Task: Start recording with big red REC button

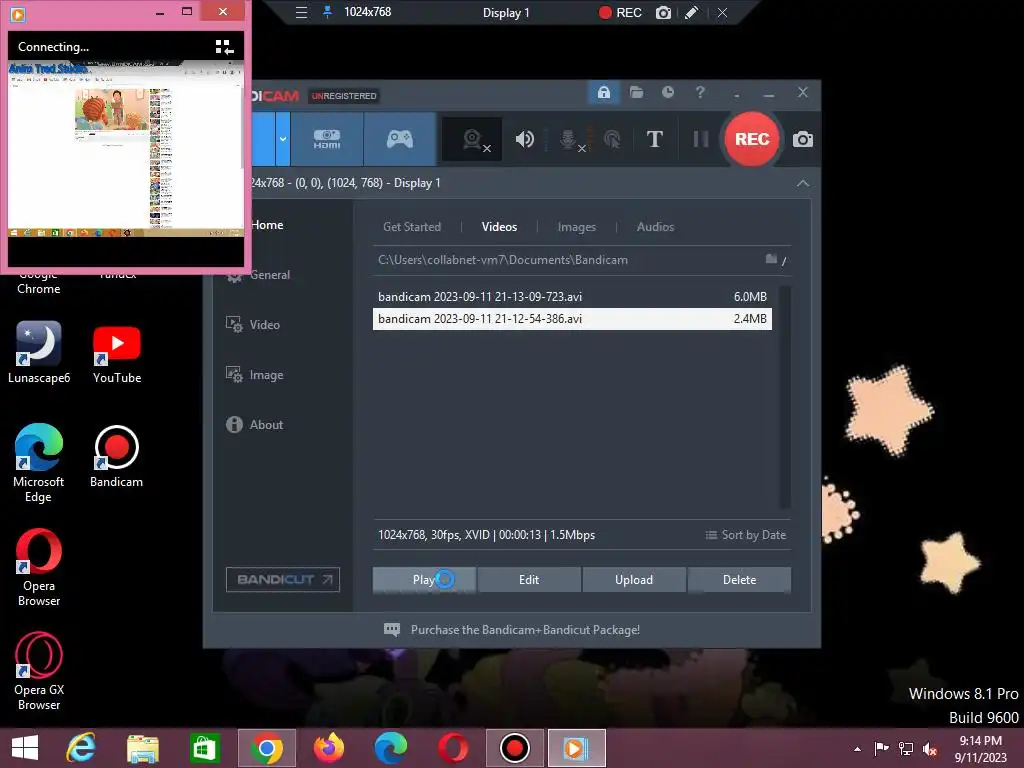Action: point(752,139)
